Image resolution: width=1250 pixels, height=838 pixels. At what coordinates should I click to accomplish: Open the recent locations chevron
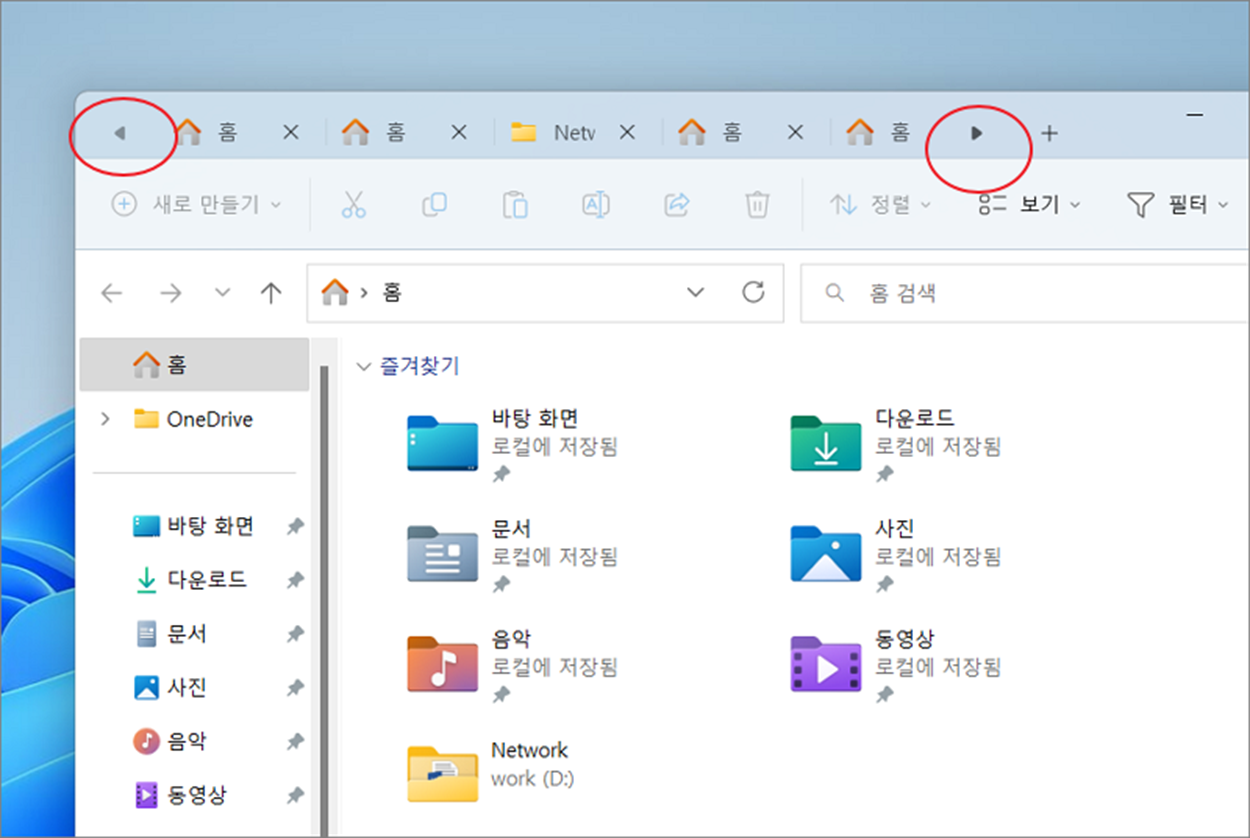coord(223,293)
